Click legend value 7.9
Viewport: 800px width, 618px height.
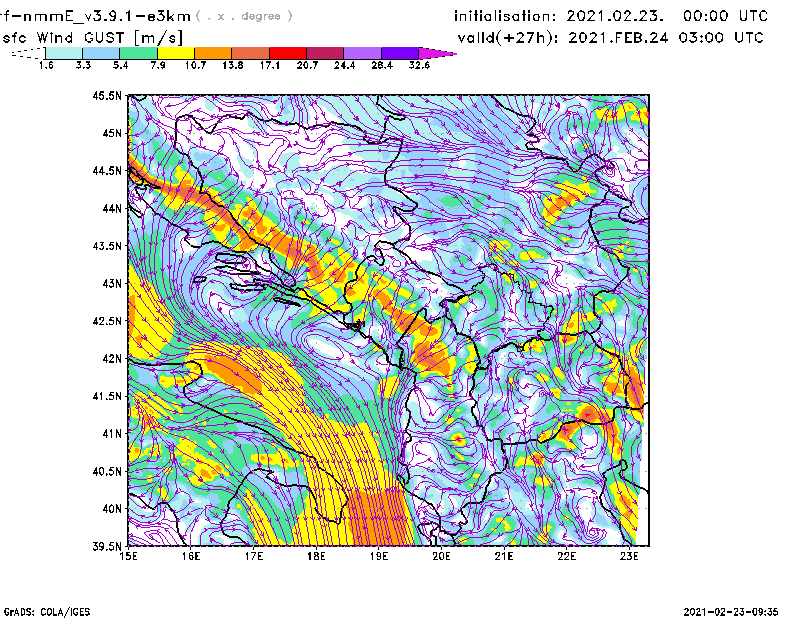click(158, 65)
